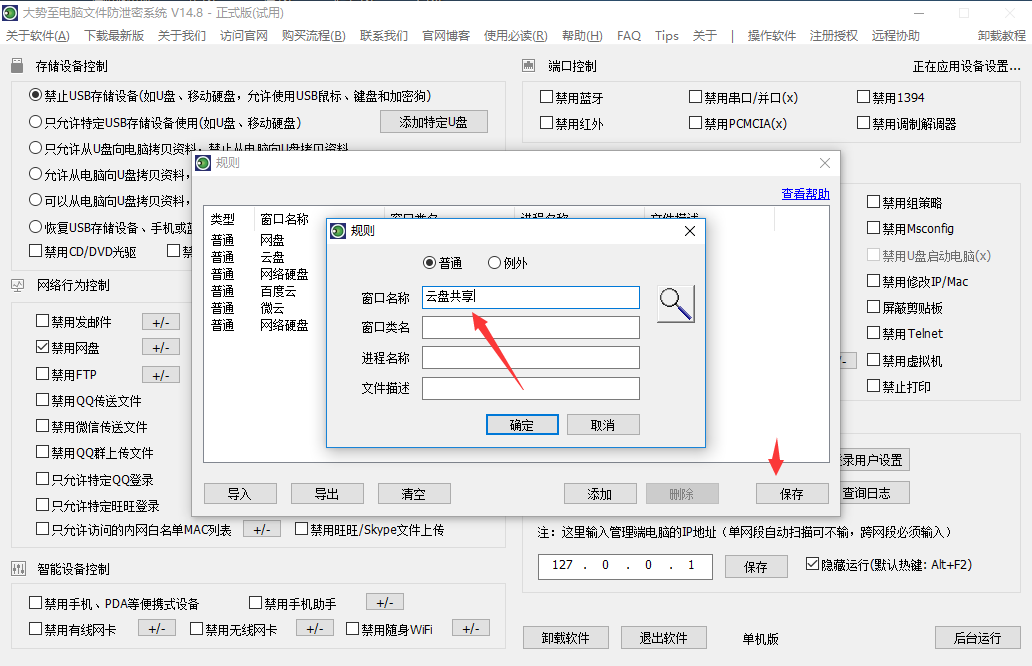The image size is (1032, 666).
Task: Click the magnifier search icon in rule dialog
Action: coord(676,302)
